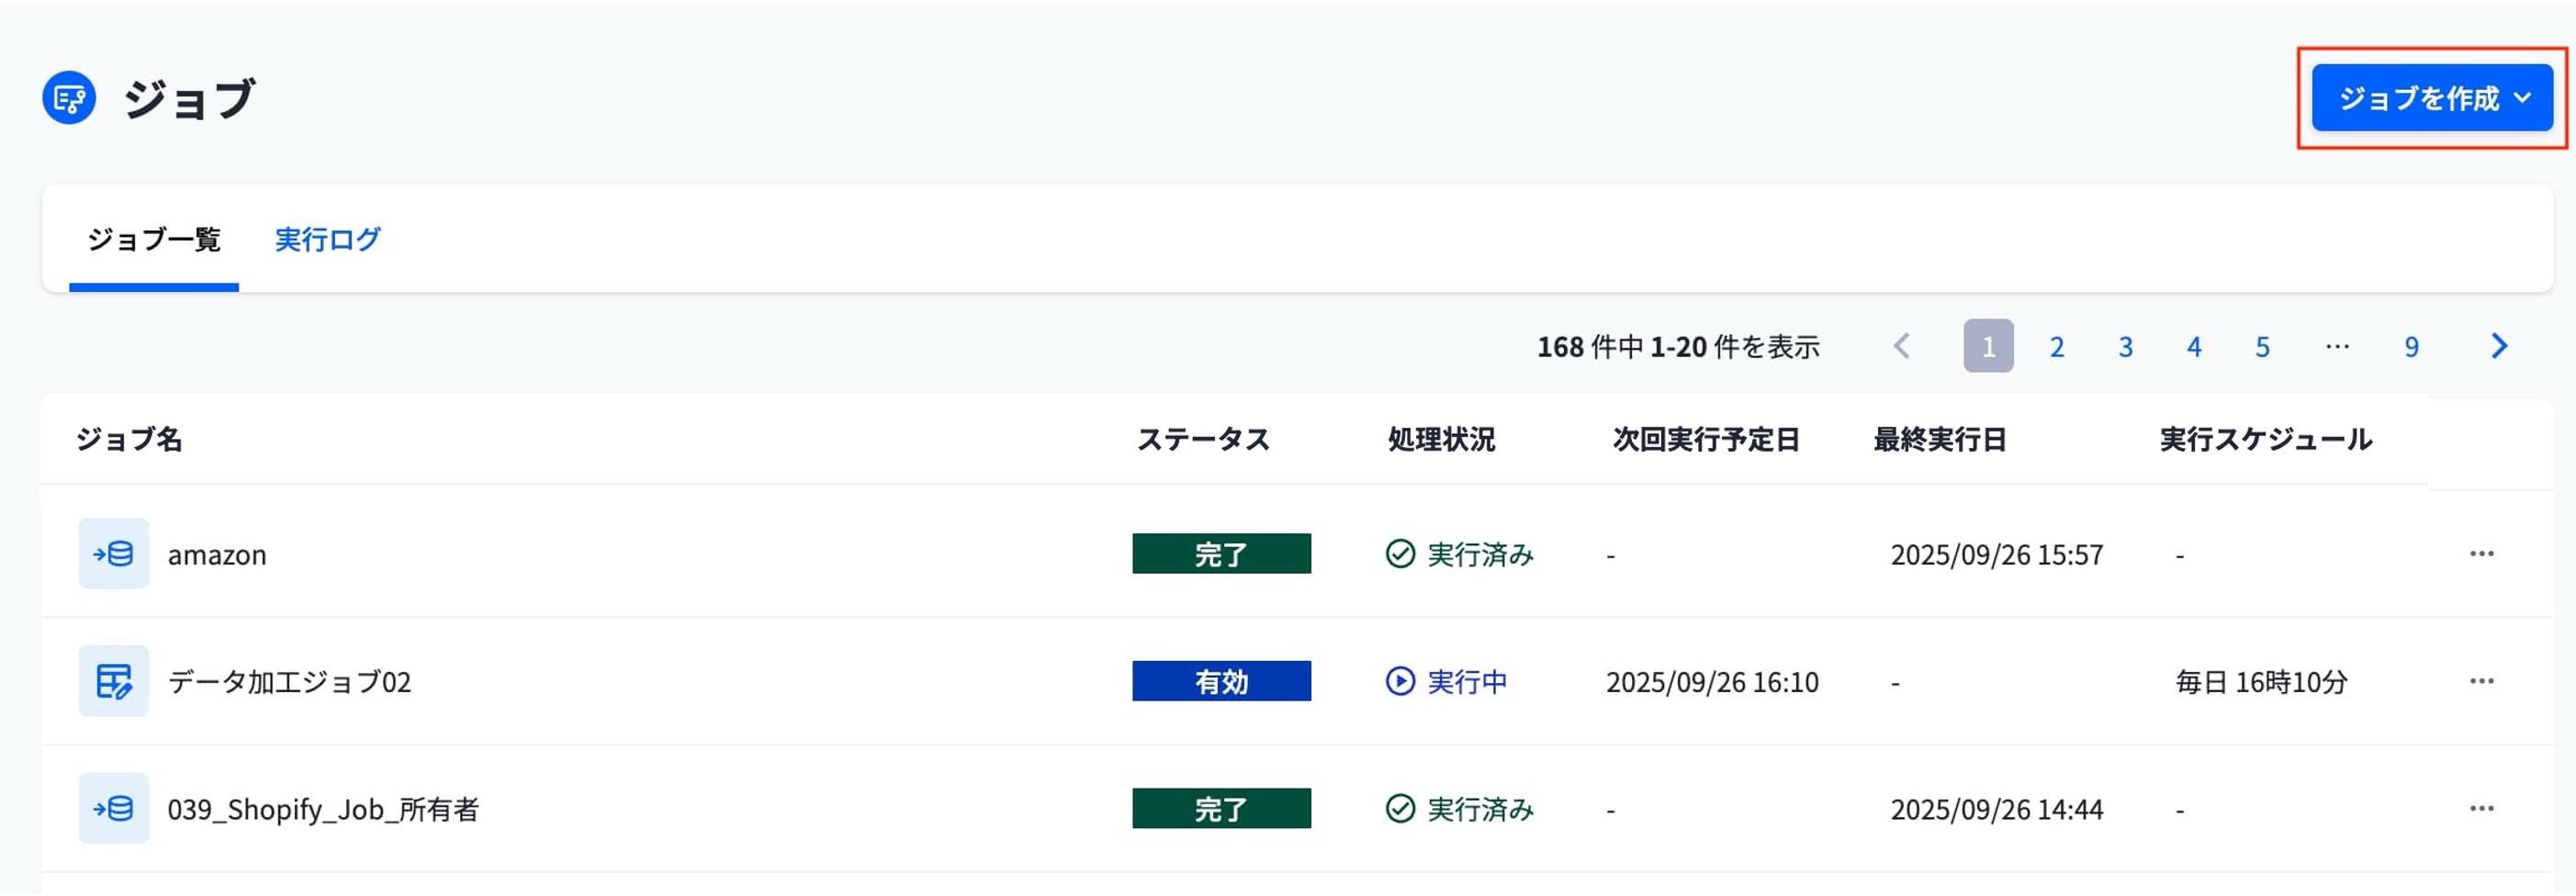
Task: Click the 実行中 play status icon
Action: [x=1400, y=682]
